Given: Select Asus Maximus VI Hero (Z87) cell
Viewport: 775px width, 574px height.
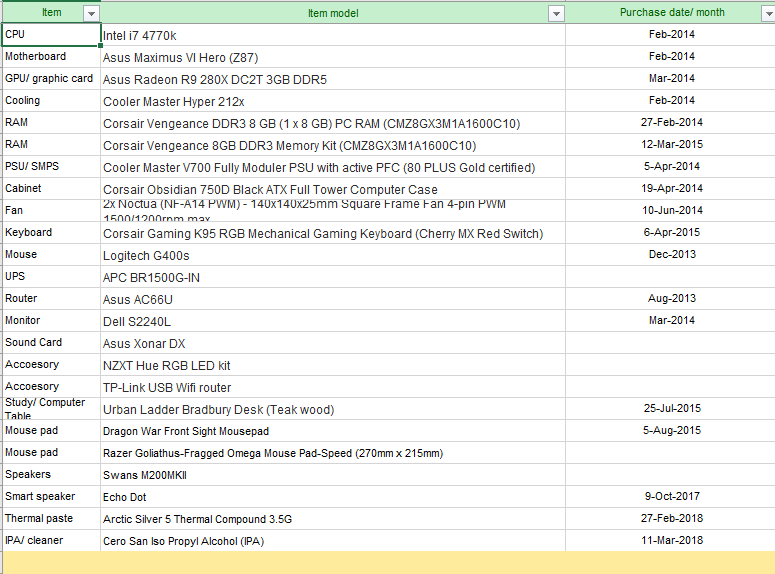Looking at the screenshot, I should pos(333,56).
